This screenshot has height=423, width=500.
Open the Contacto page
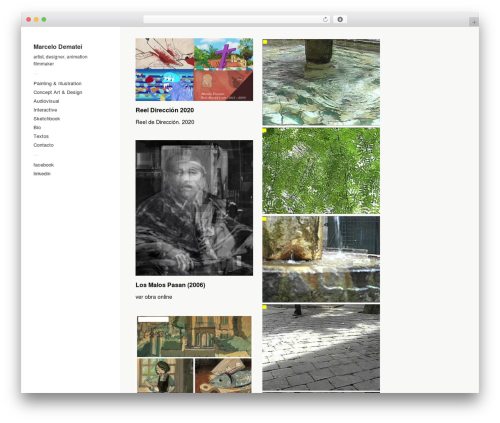tap(43, 145)
